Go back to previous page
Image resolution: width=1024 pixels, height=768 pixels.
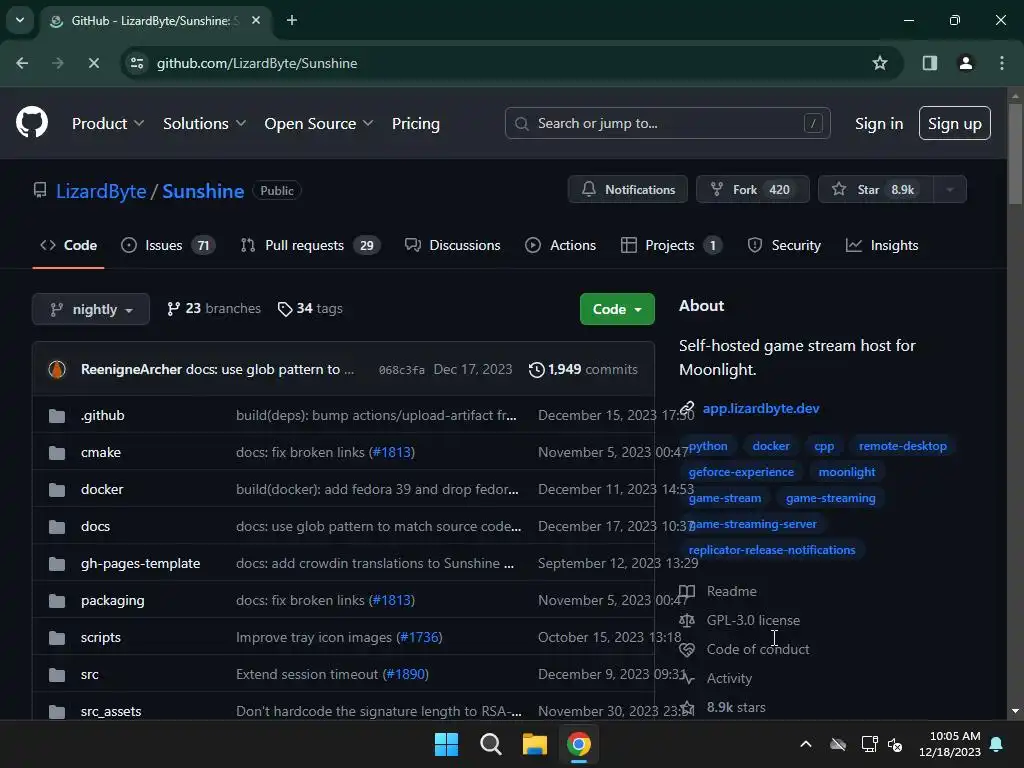[x=22, y=63]
